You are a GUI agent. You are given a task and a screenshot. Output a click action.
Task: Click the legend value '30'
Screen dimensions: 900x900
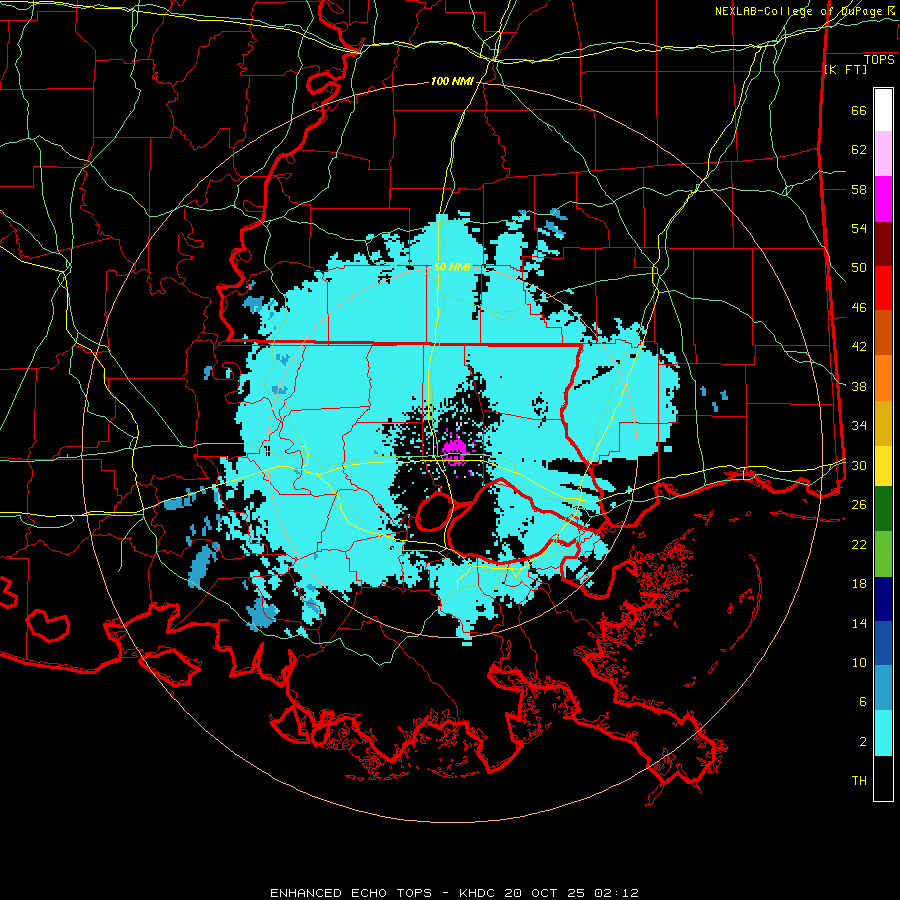(x=859, y=465)
